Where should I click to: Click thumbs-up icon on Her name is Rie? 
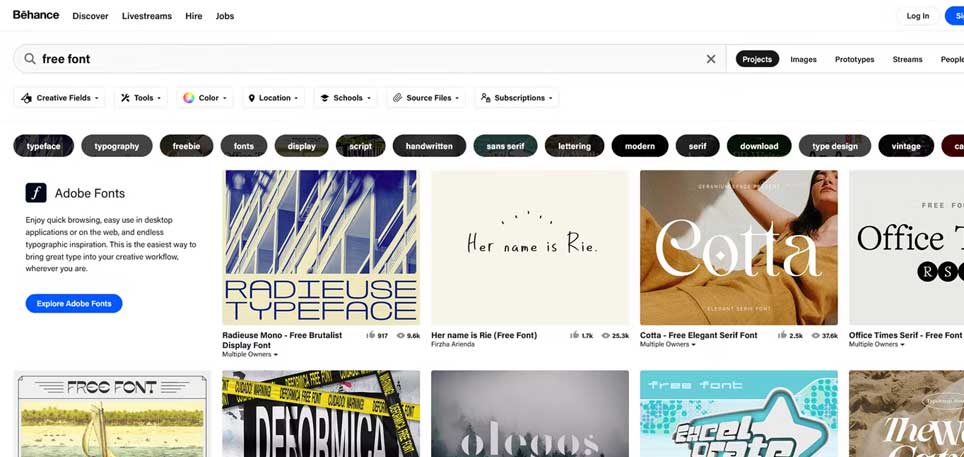(574, 335)
